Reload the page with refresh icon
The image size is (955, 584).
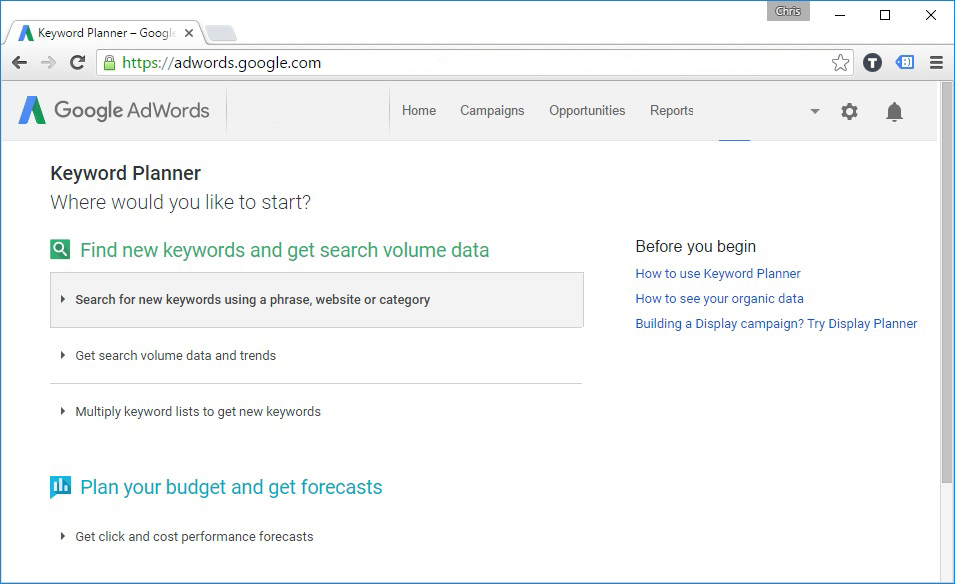click(x=77, y=62)
